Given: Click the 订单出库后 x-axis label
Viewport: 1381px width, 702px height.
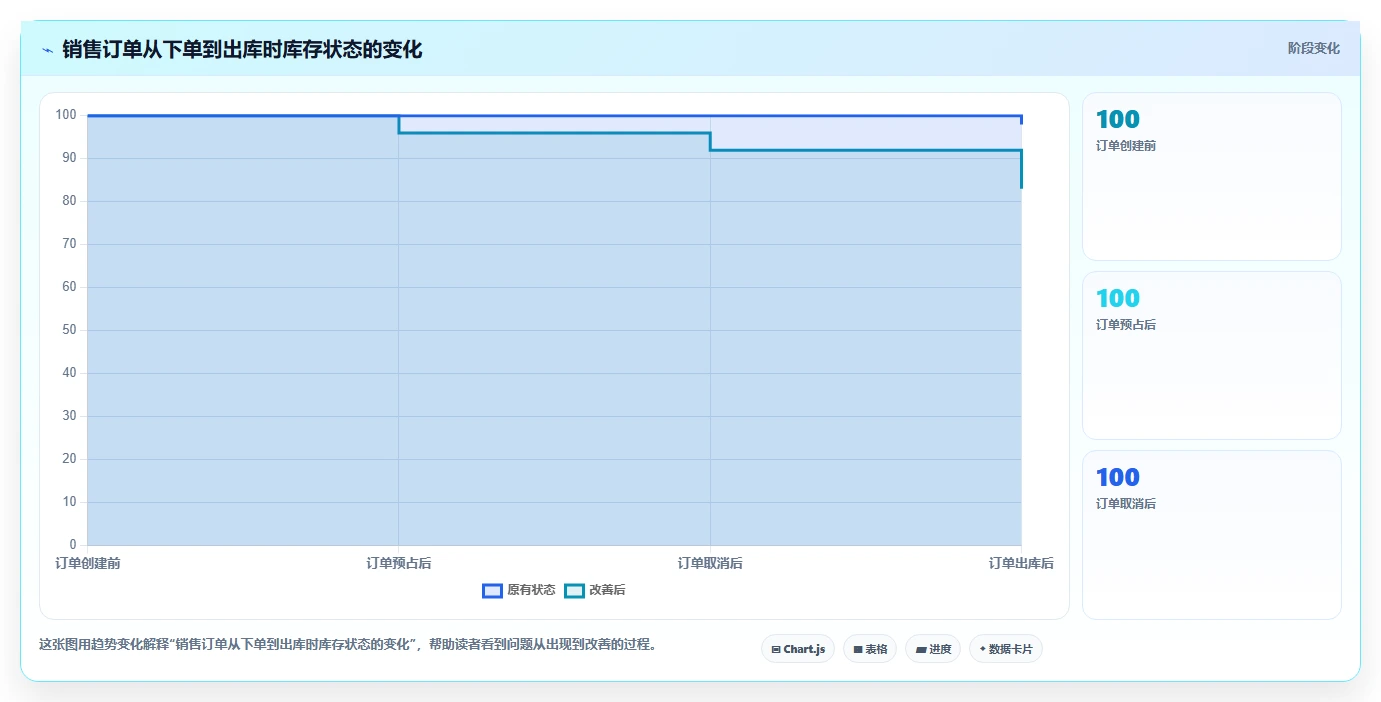Looking at the screenshot, I should pos(1021,563).
